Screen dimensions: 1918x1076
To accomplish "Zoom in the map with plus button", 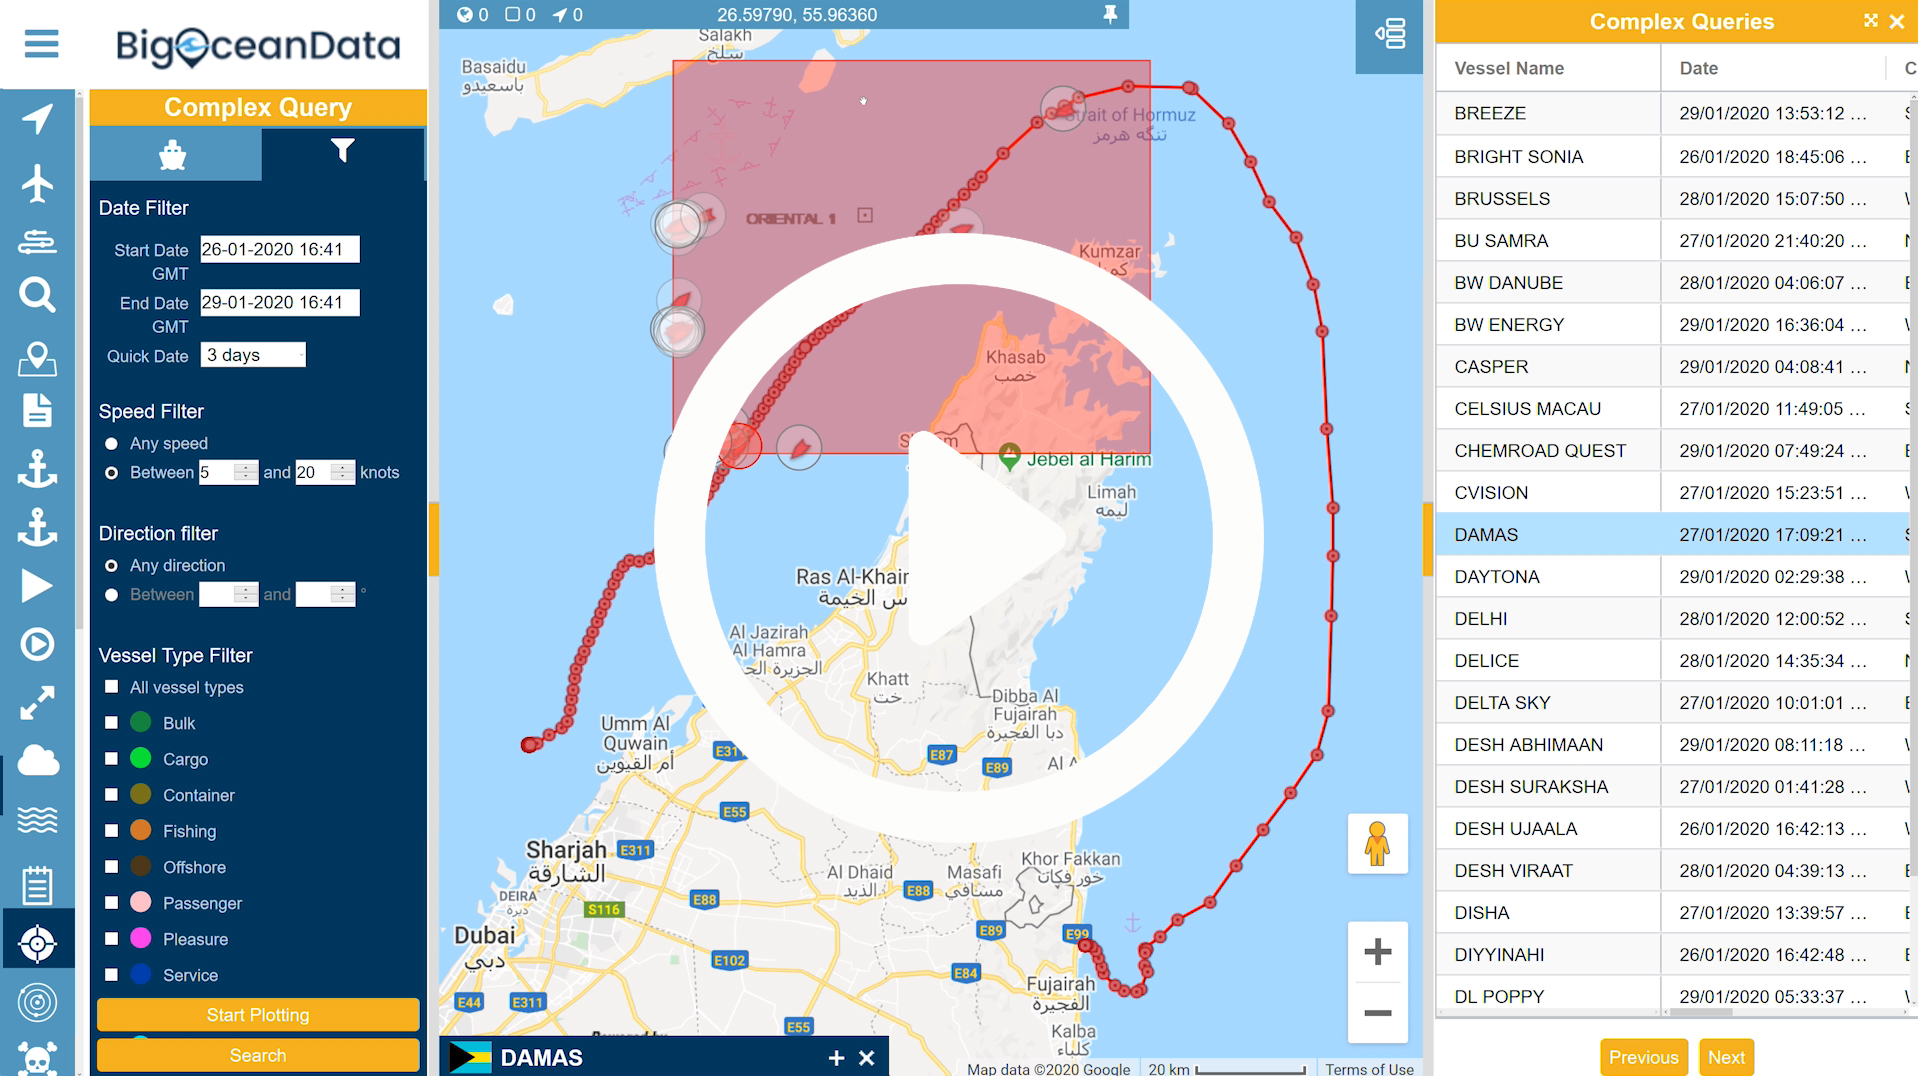I will click(x=1377, y=951).
